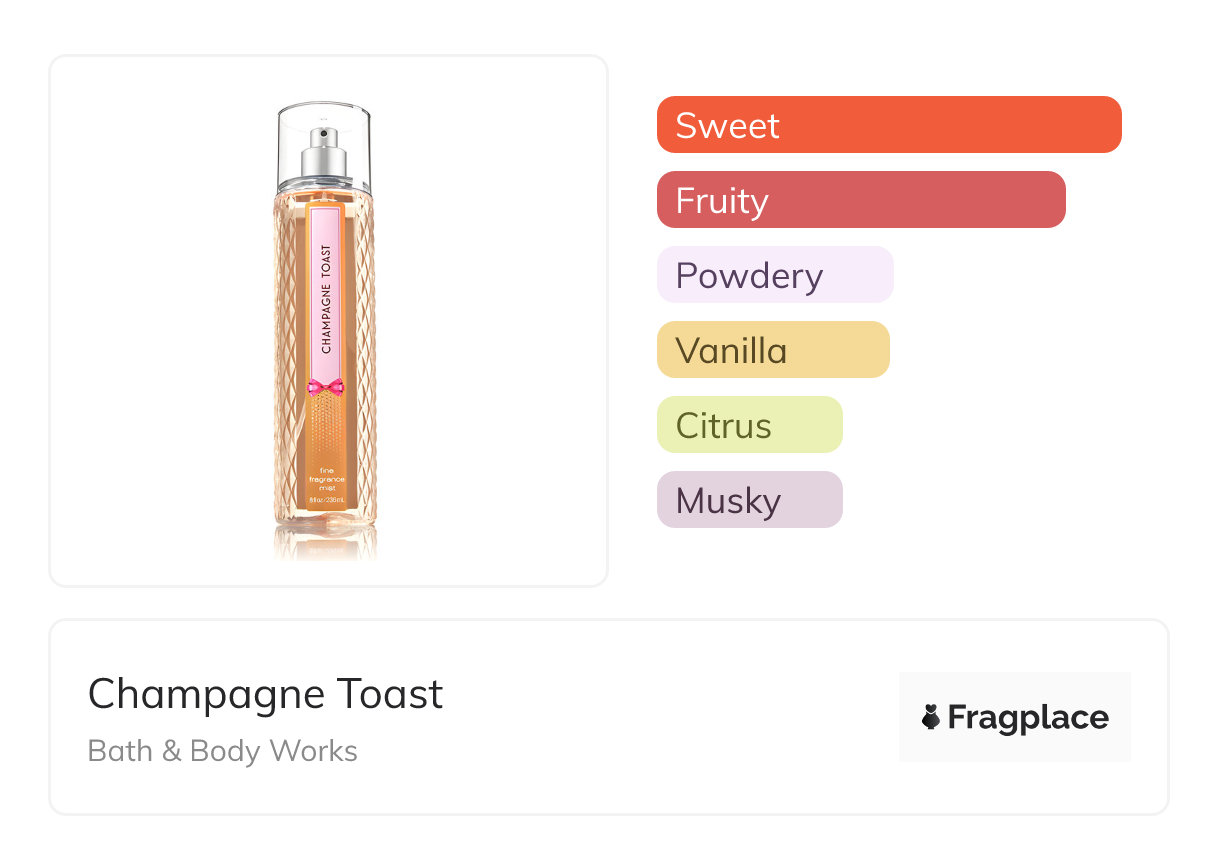Click the pink bow on the bottle

click(326, 387)
